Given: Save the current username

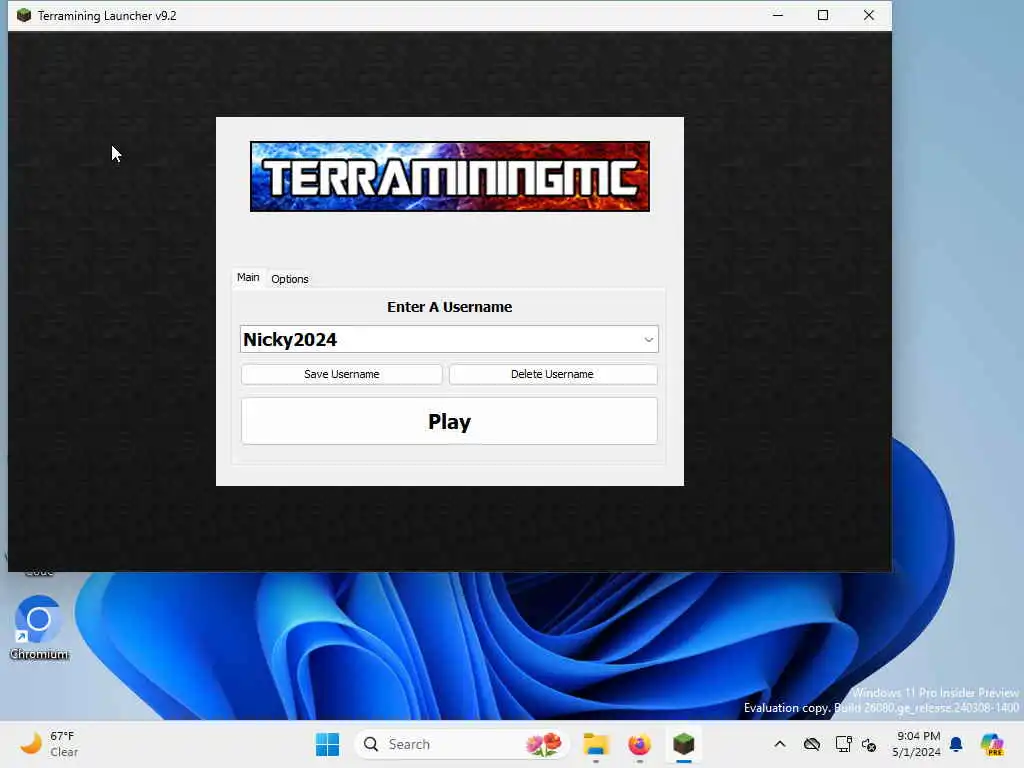Looking at the screenshot, I should click(x=342, y=374).
